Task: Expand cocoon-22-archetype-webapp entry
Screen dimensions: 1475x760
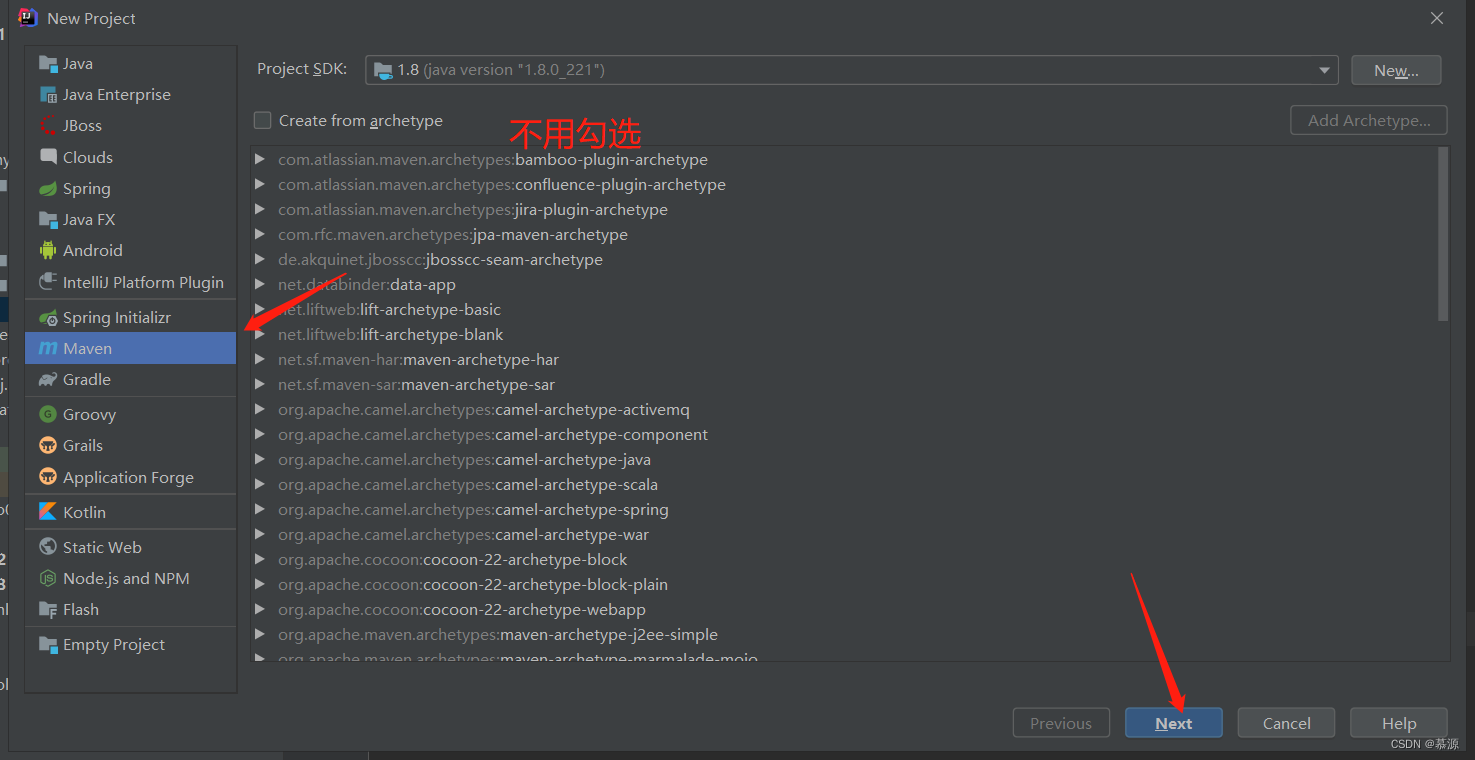Action: 260,610
